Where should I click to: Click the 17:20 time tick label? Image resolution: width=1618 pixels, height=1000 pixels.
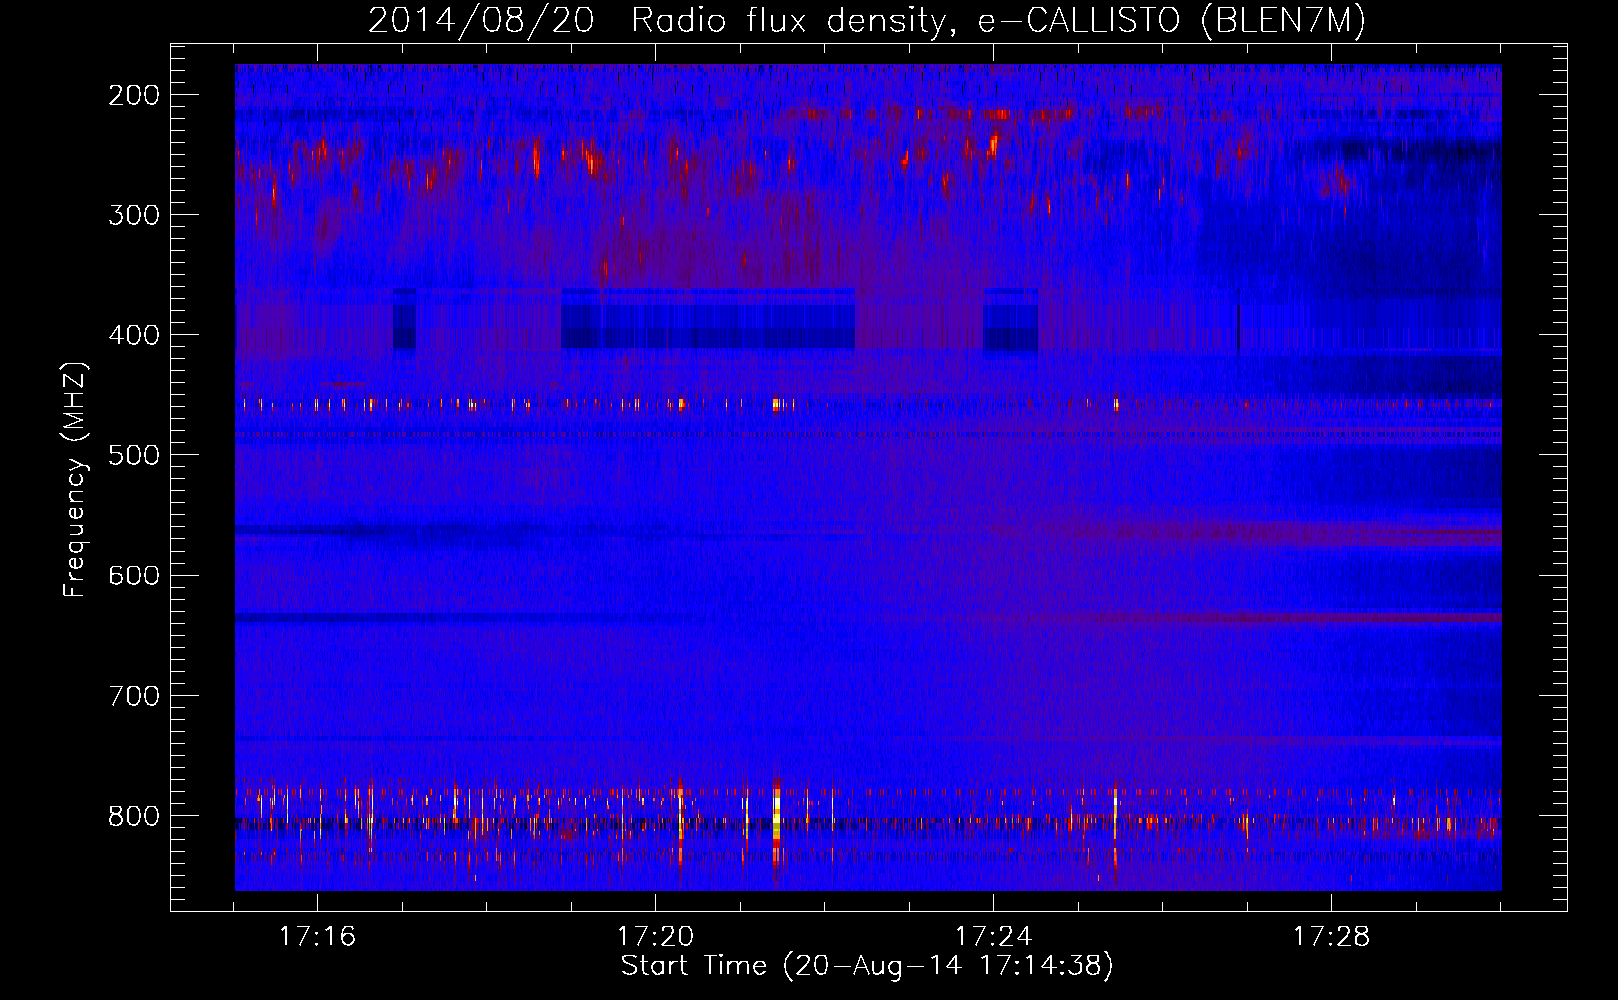click(655, 937)
